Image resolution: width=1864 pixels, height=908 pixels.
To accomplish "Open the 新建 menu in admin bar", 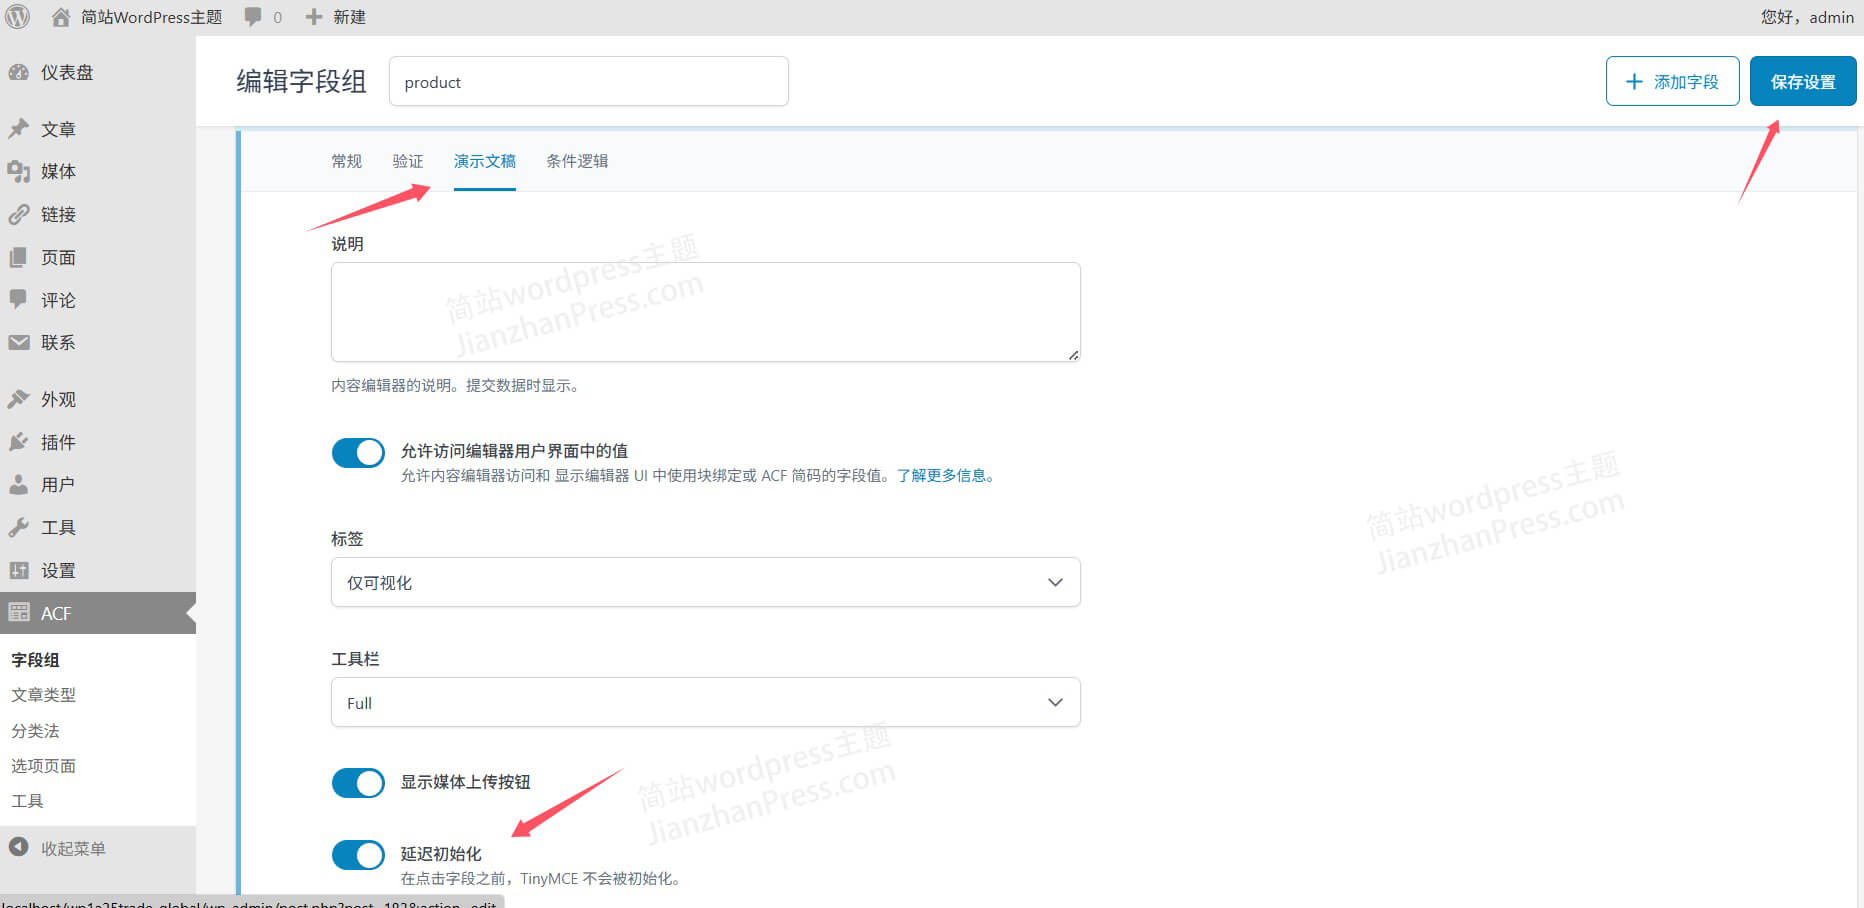I will click(x=336, y=17).
